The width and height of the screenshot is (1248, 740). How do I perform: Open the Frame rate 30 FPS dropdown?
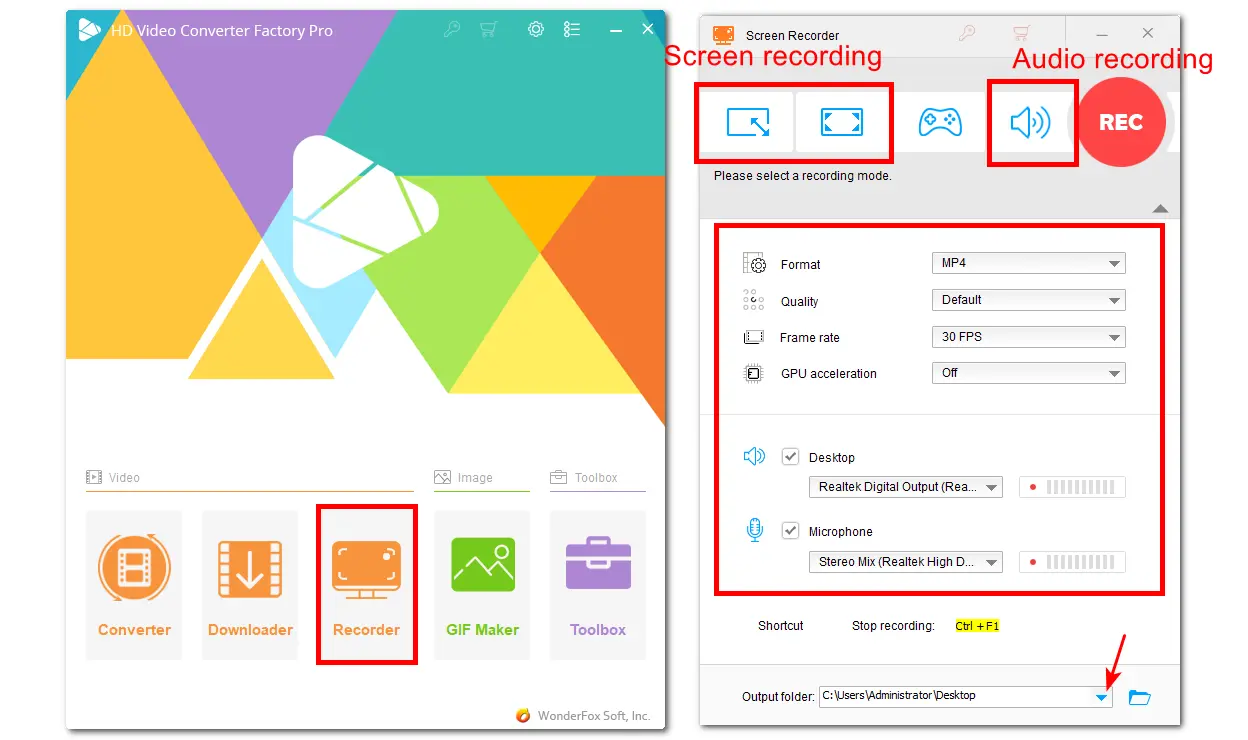1028,337
